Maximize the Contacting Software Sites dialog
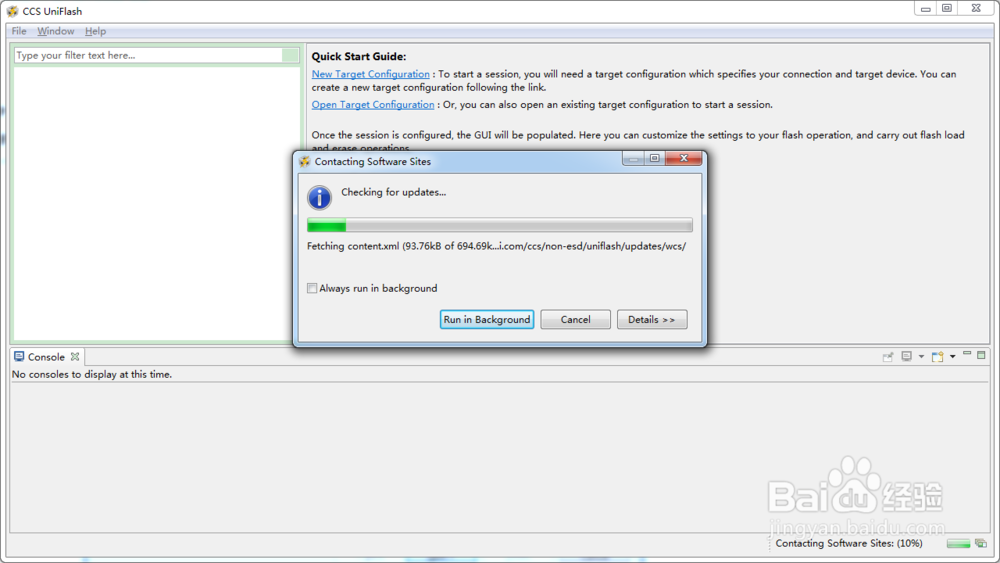 click(654, 158)
